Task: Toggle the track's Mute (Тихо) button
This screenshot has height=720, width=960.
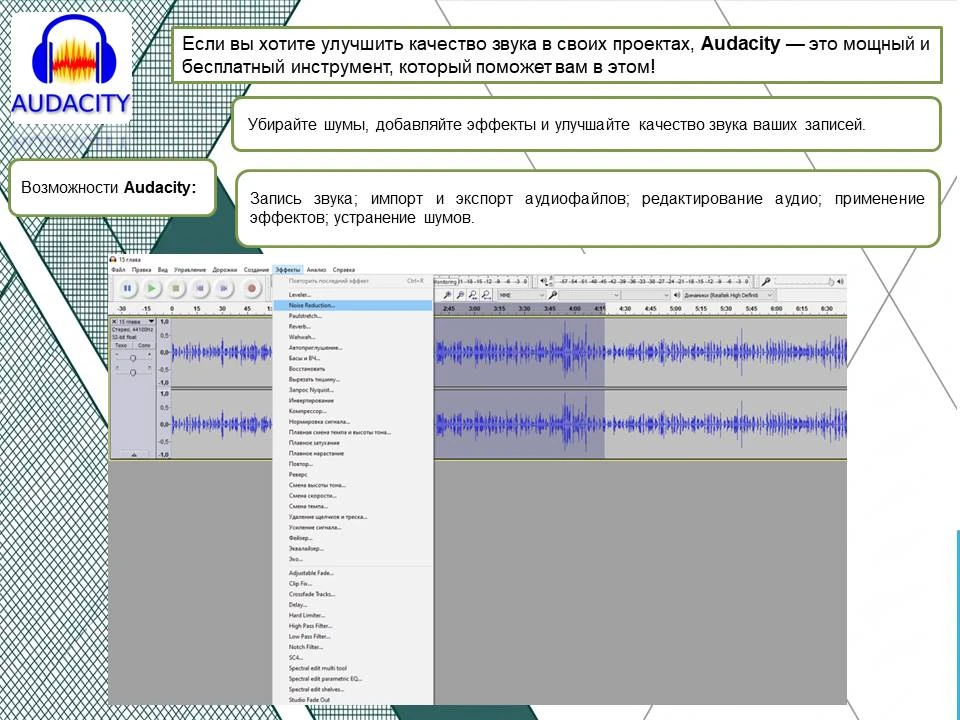Action: pyautogui.click(x=121, y=345)
